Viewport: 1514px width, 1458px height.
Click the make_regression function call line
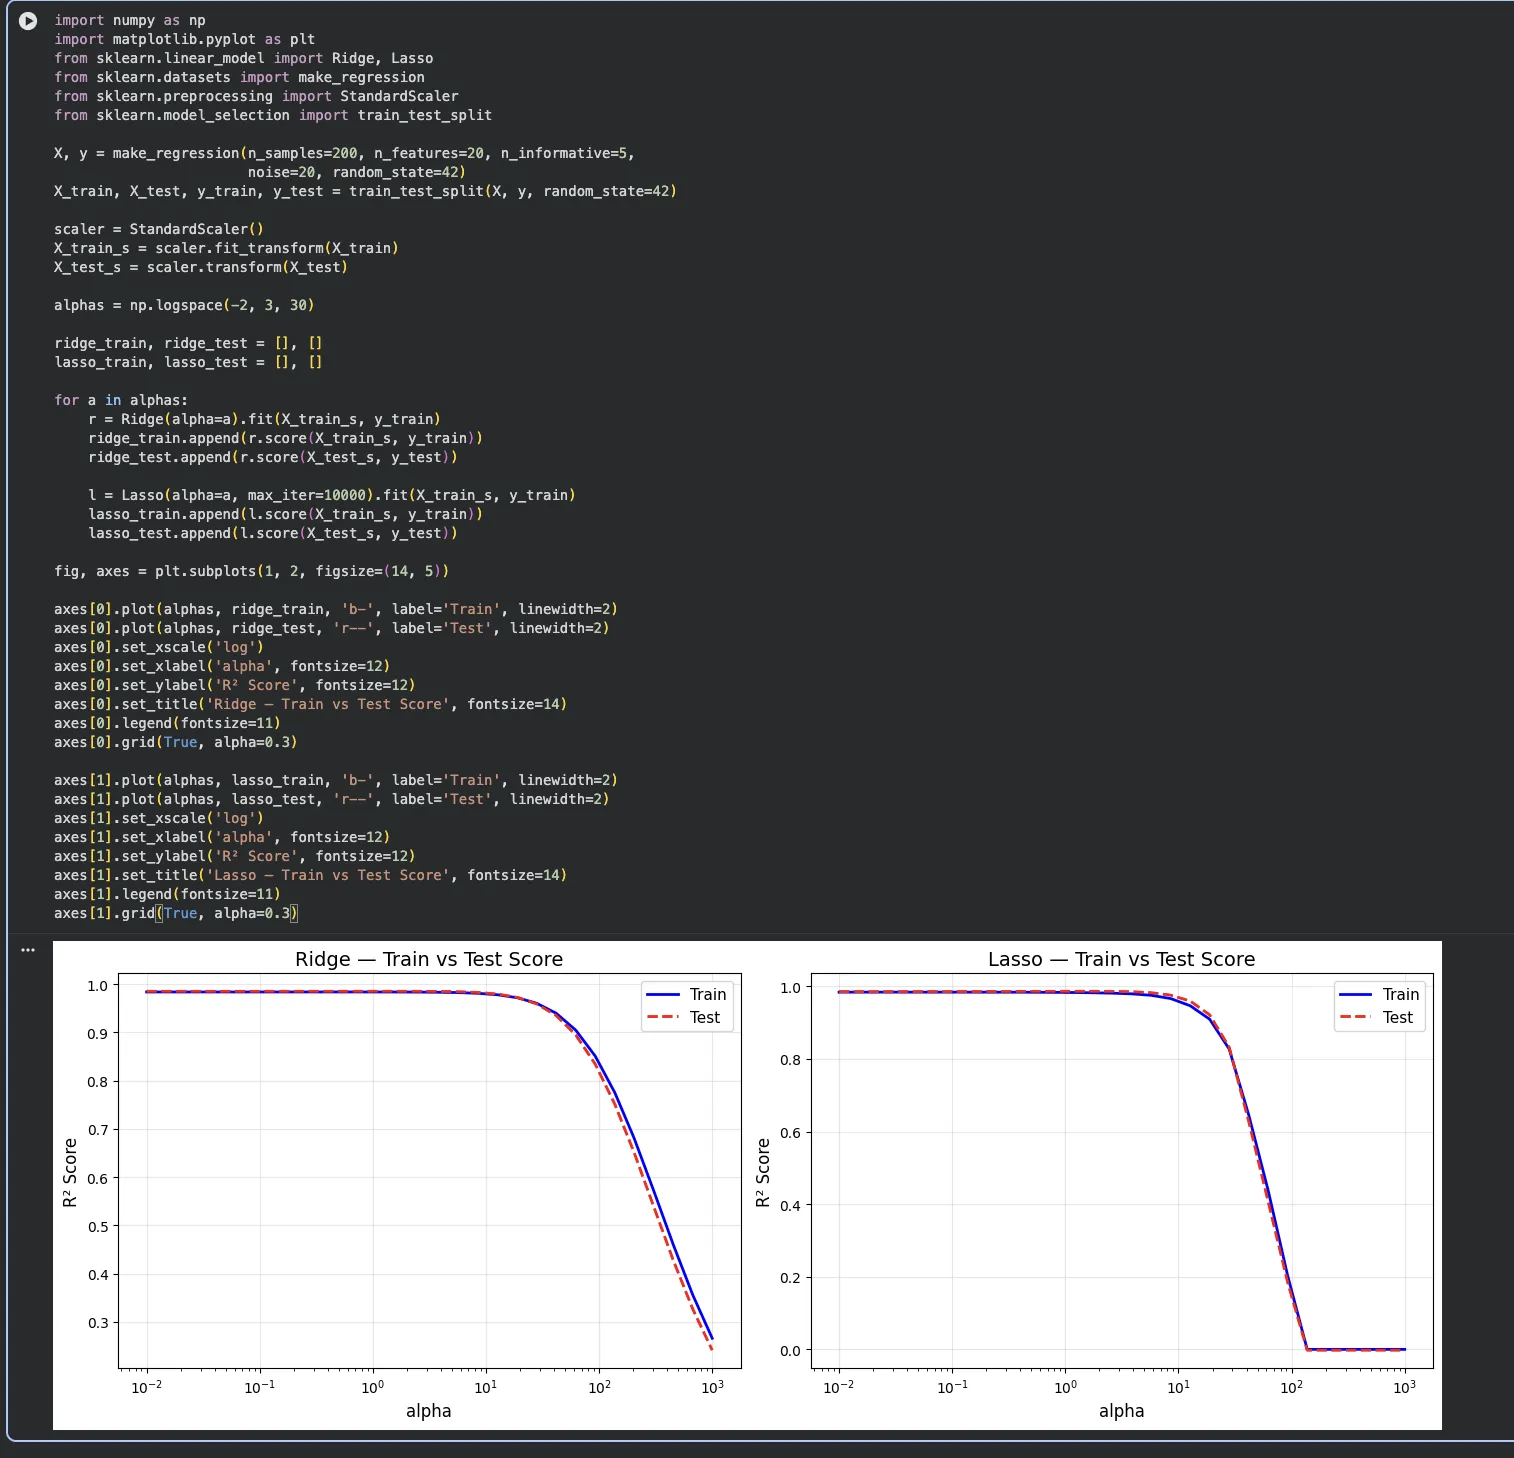343,153
